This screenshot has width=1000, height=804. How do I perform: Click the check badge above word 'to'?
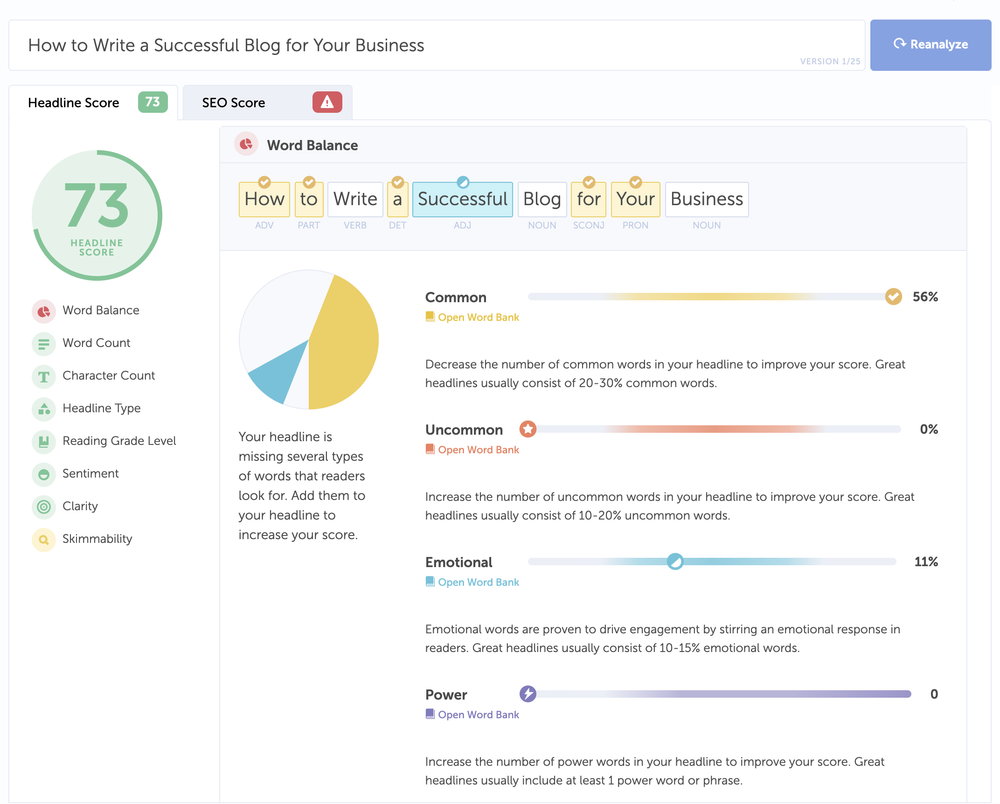coord(309,182)
